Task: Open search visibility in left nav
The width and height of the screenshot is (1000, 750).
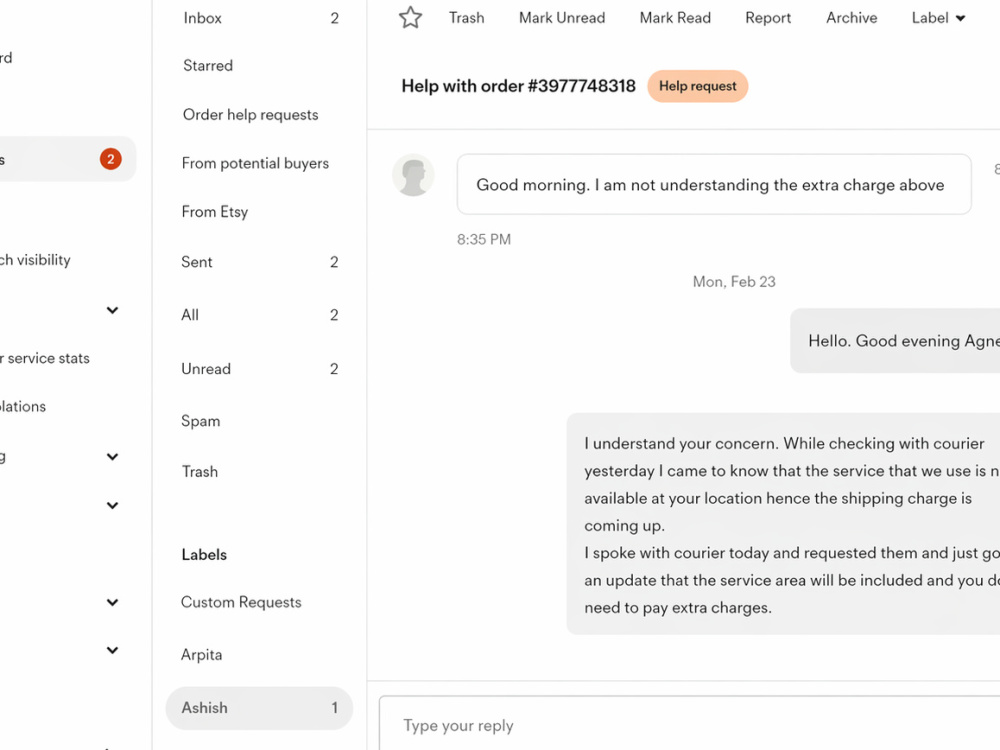Action: point(35,260)
